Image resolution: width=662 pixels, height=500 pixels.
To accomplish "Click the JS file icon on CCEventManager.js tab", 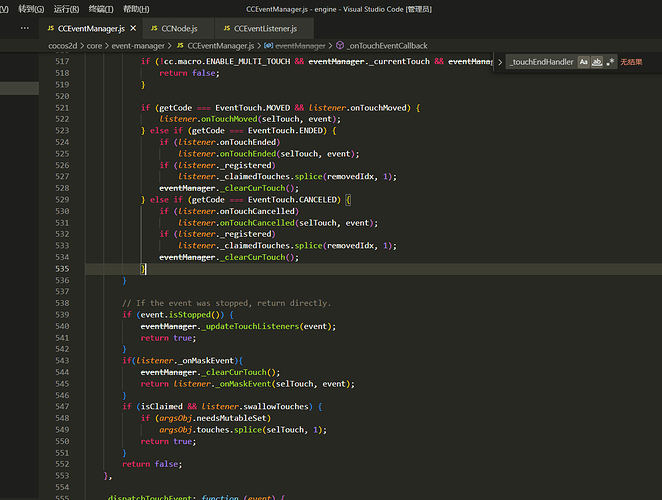I will pyautogui.click(x=51, y=29).
